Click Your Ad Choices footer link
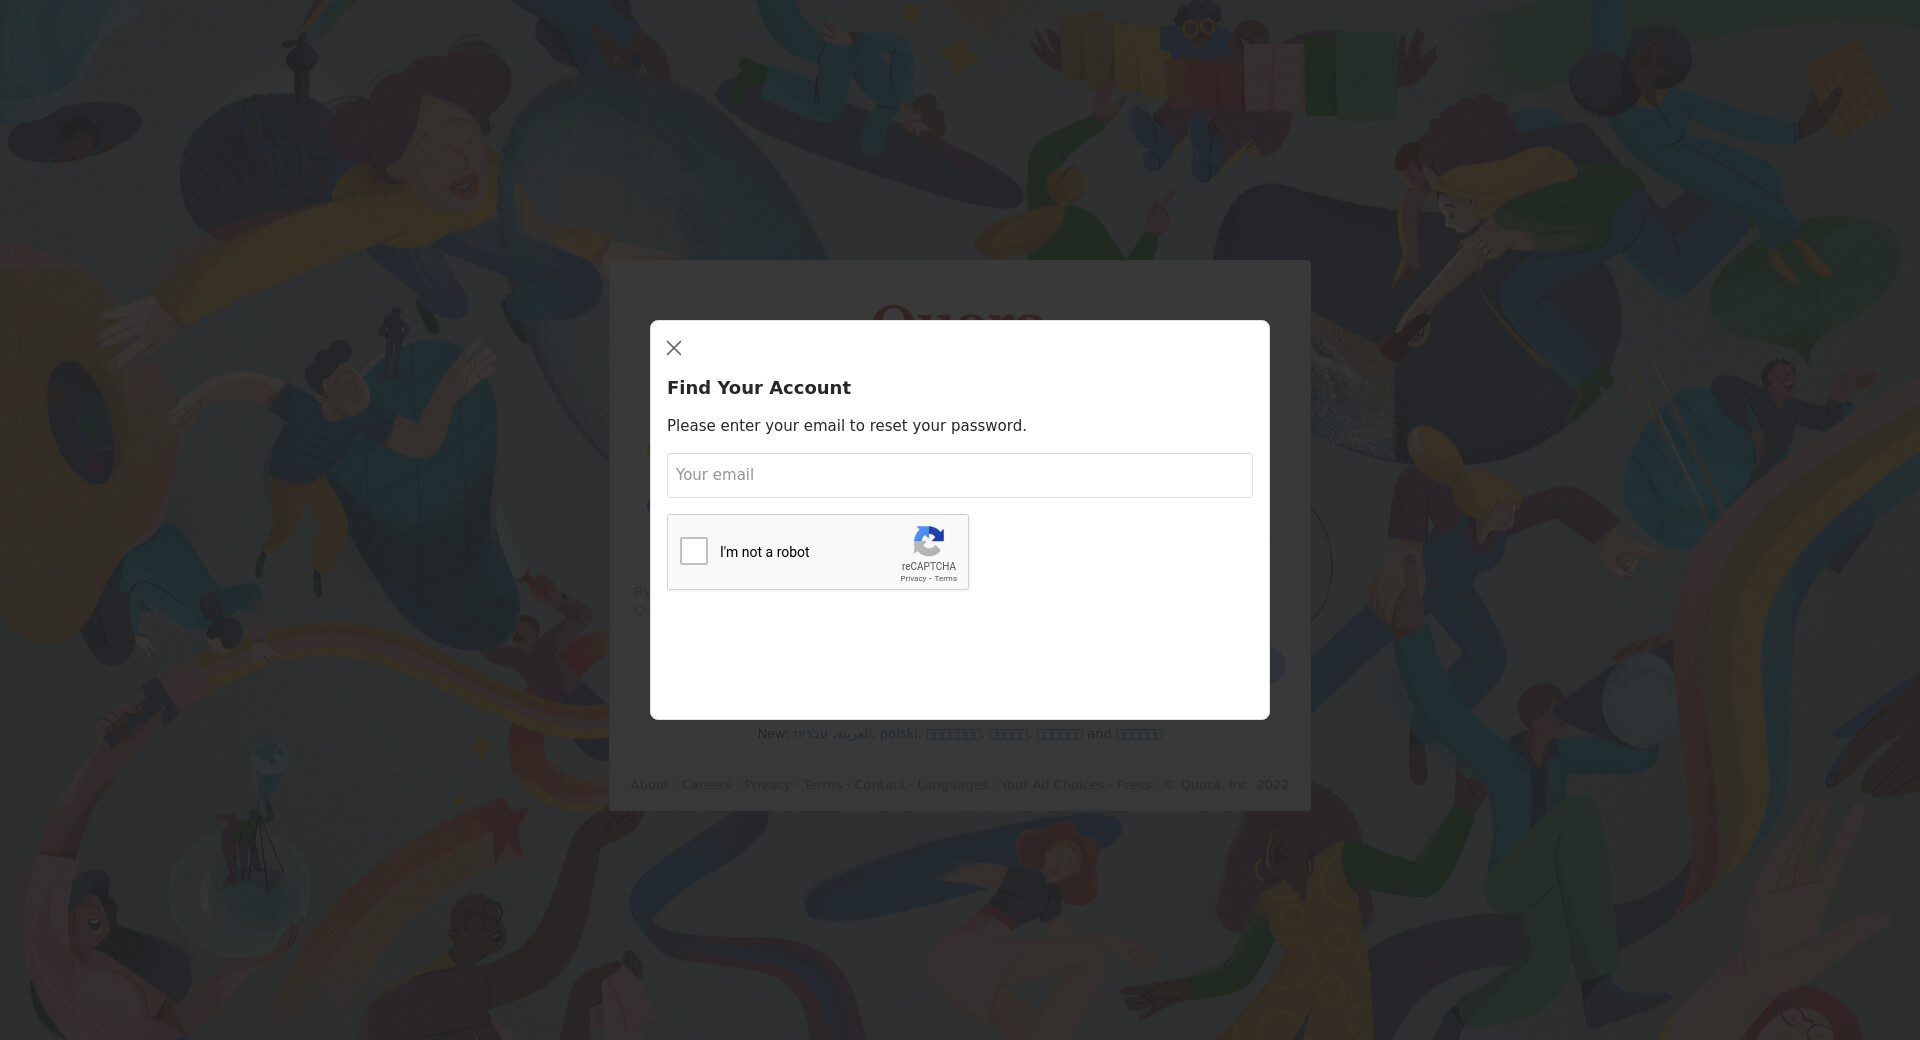Screen dimensions: 1920x1040 click(1052, 785)
